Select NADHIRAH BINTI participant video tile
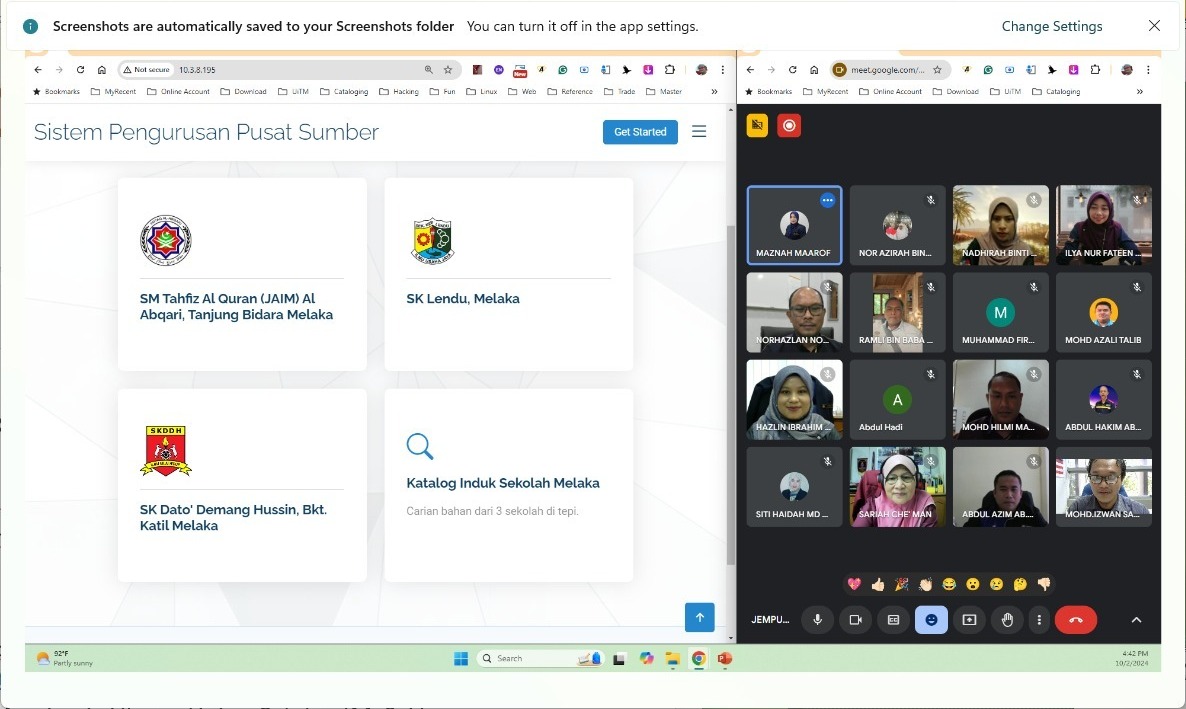Image resolution: width=1186 pixels, height=709 pixels. click(1001, 225)
